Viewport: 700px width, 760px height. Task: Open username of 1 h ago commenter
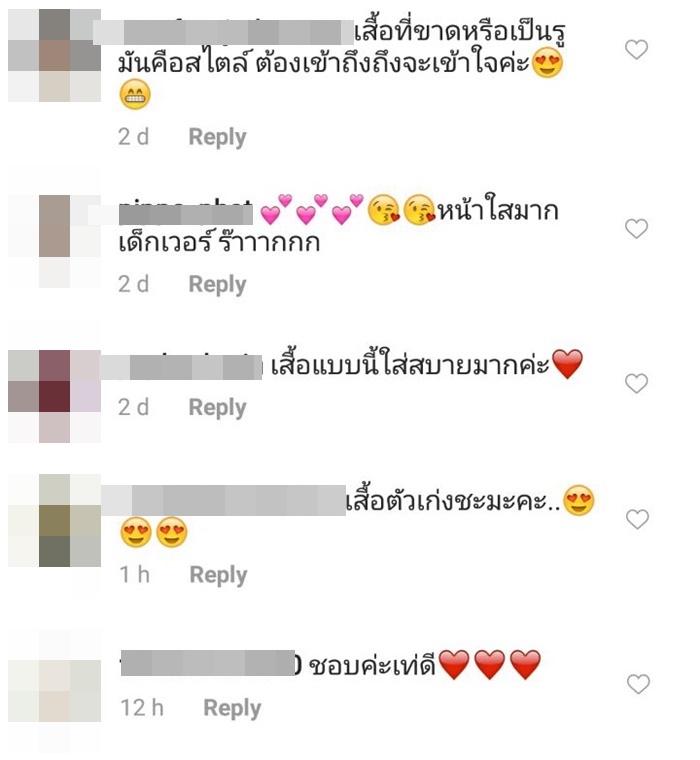[223, 500]
